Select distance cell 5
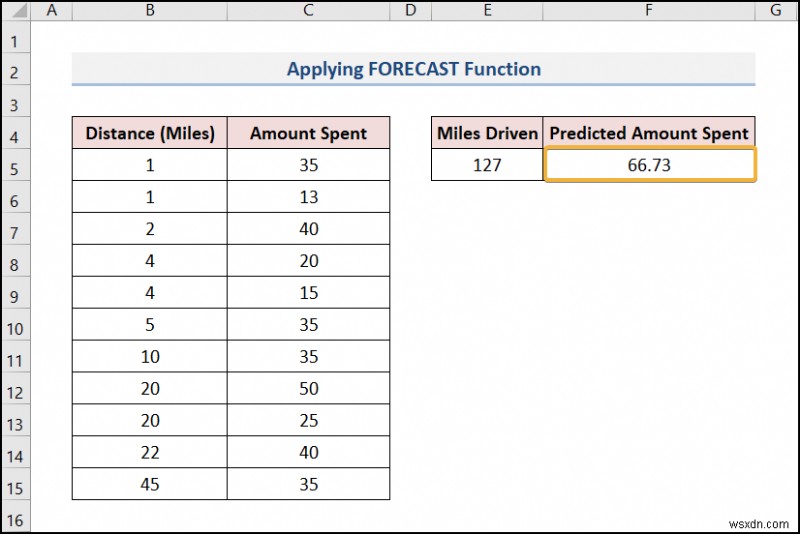Image resolution: width=800 pixels, height=534 pixels. pyautogui.click(x=150, y=324)
